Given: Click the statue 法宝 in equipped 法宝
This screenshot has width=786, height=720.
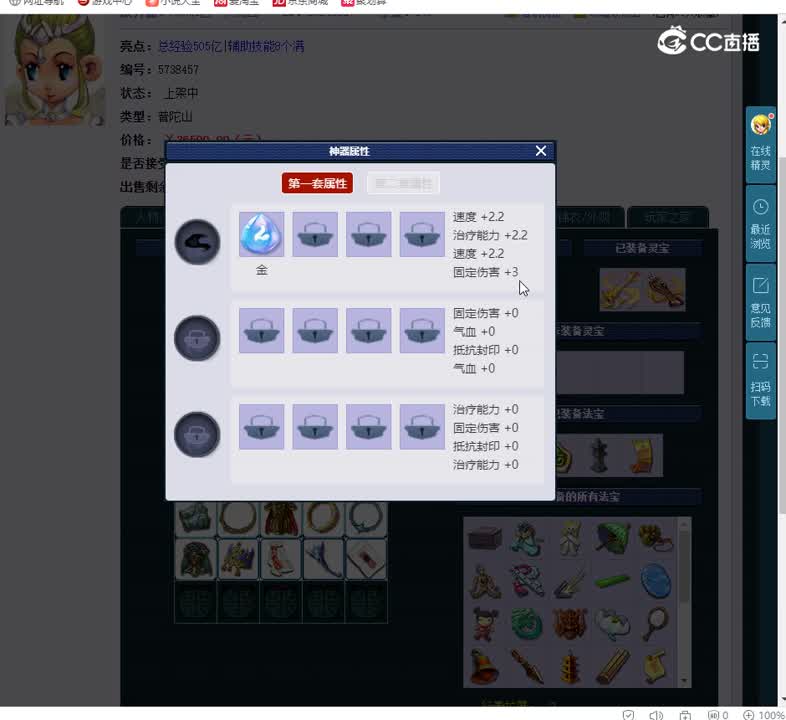Looking at the screenshot, I should coord(599,455).
